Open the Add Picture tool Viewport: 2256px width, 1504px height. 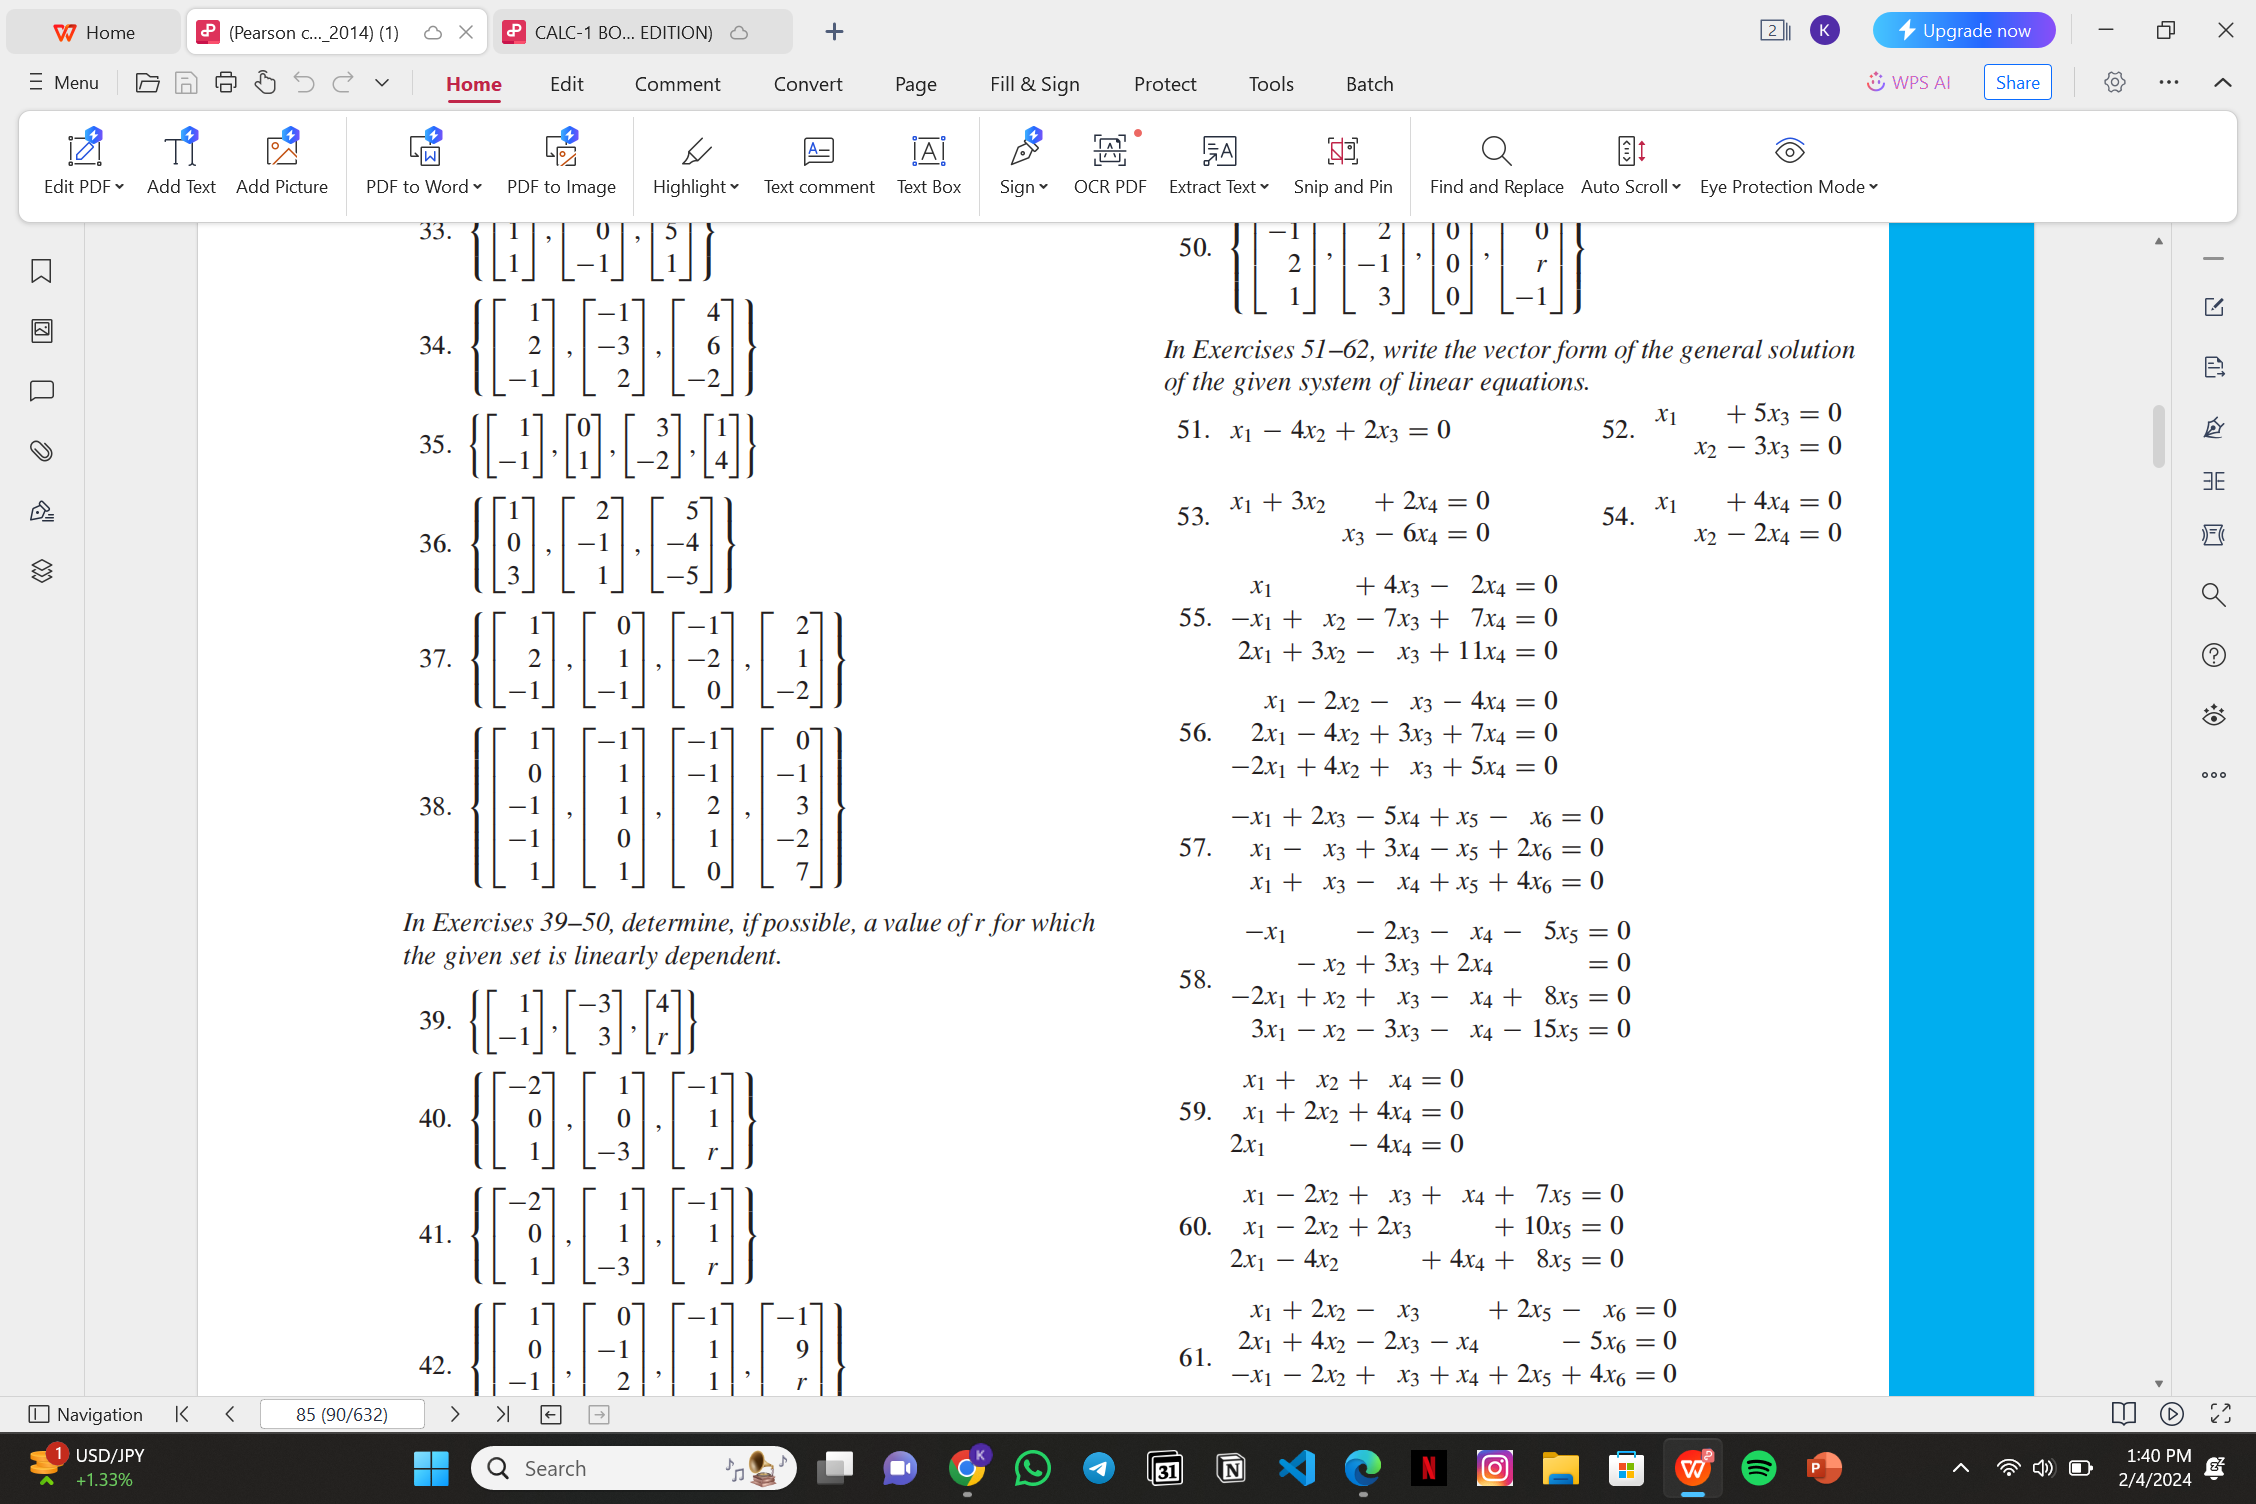(x=282, y=165)
